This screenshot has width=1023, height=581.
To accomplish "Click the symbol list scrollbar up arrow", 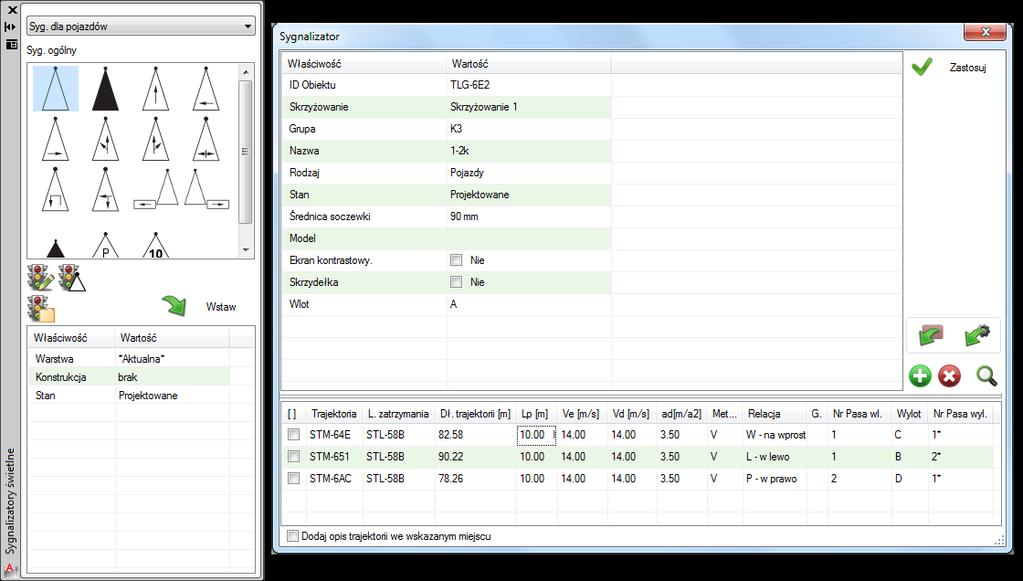I will pos(245,72).
